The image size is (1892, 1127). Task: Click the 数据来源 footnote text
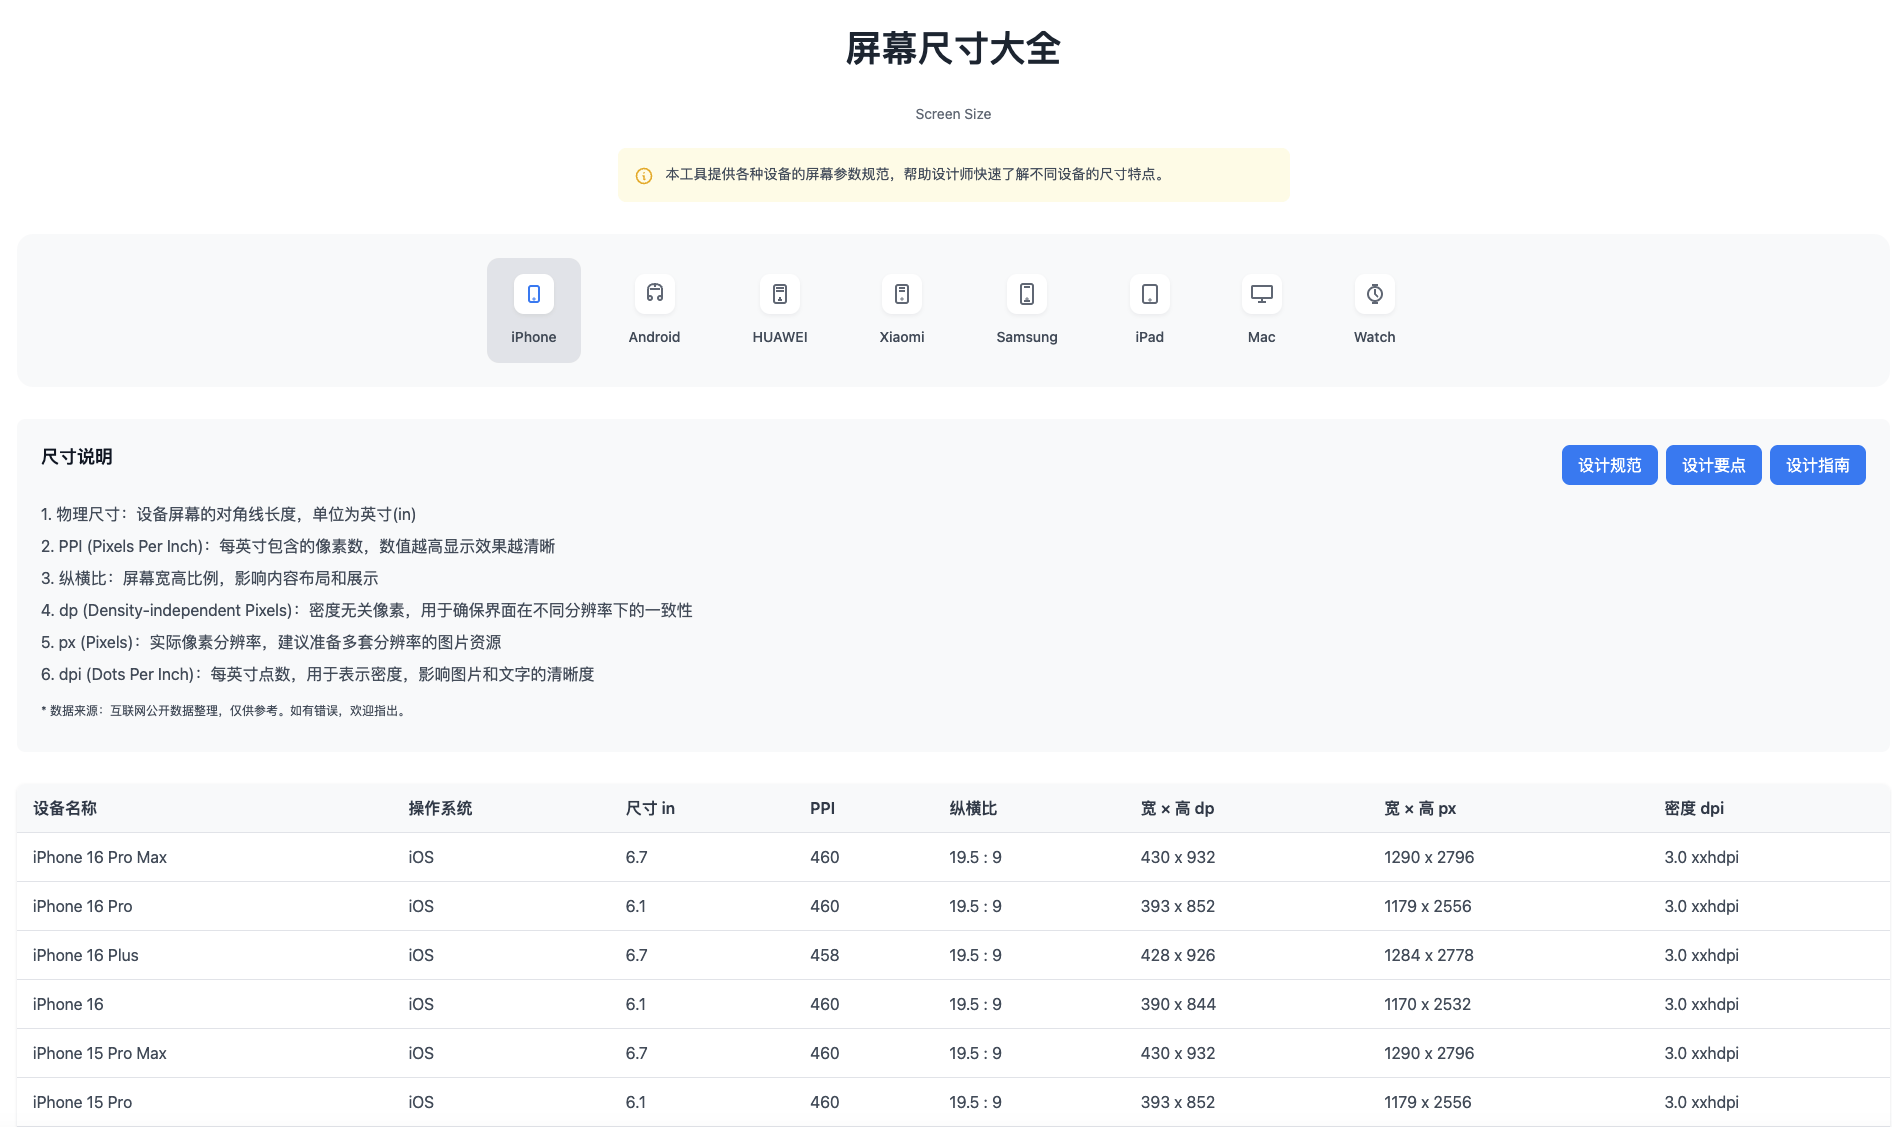coord(224,711)
